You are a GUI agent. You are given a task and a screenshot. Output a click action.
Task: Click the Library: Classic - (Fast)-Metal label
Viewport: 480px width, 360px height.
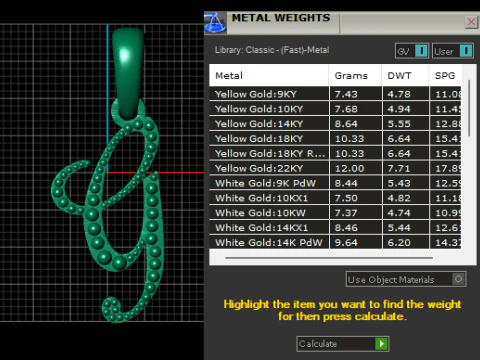pyautogui.click(x=272, y=50)
